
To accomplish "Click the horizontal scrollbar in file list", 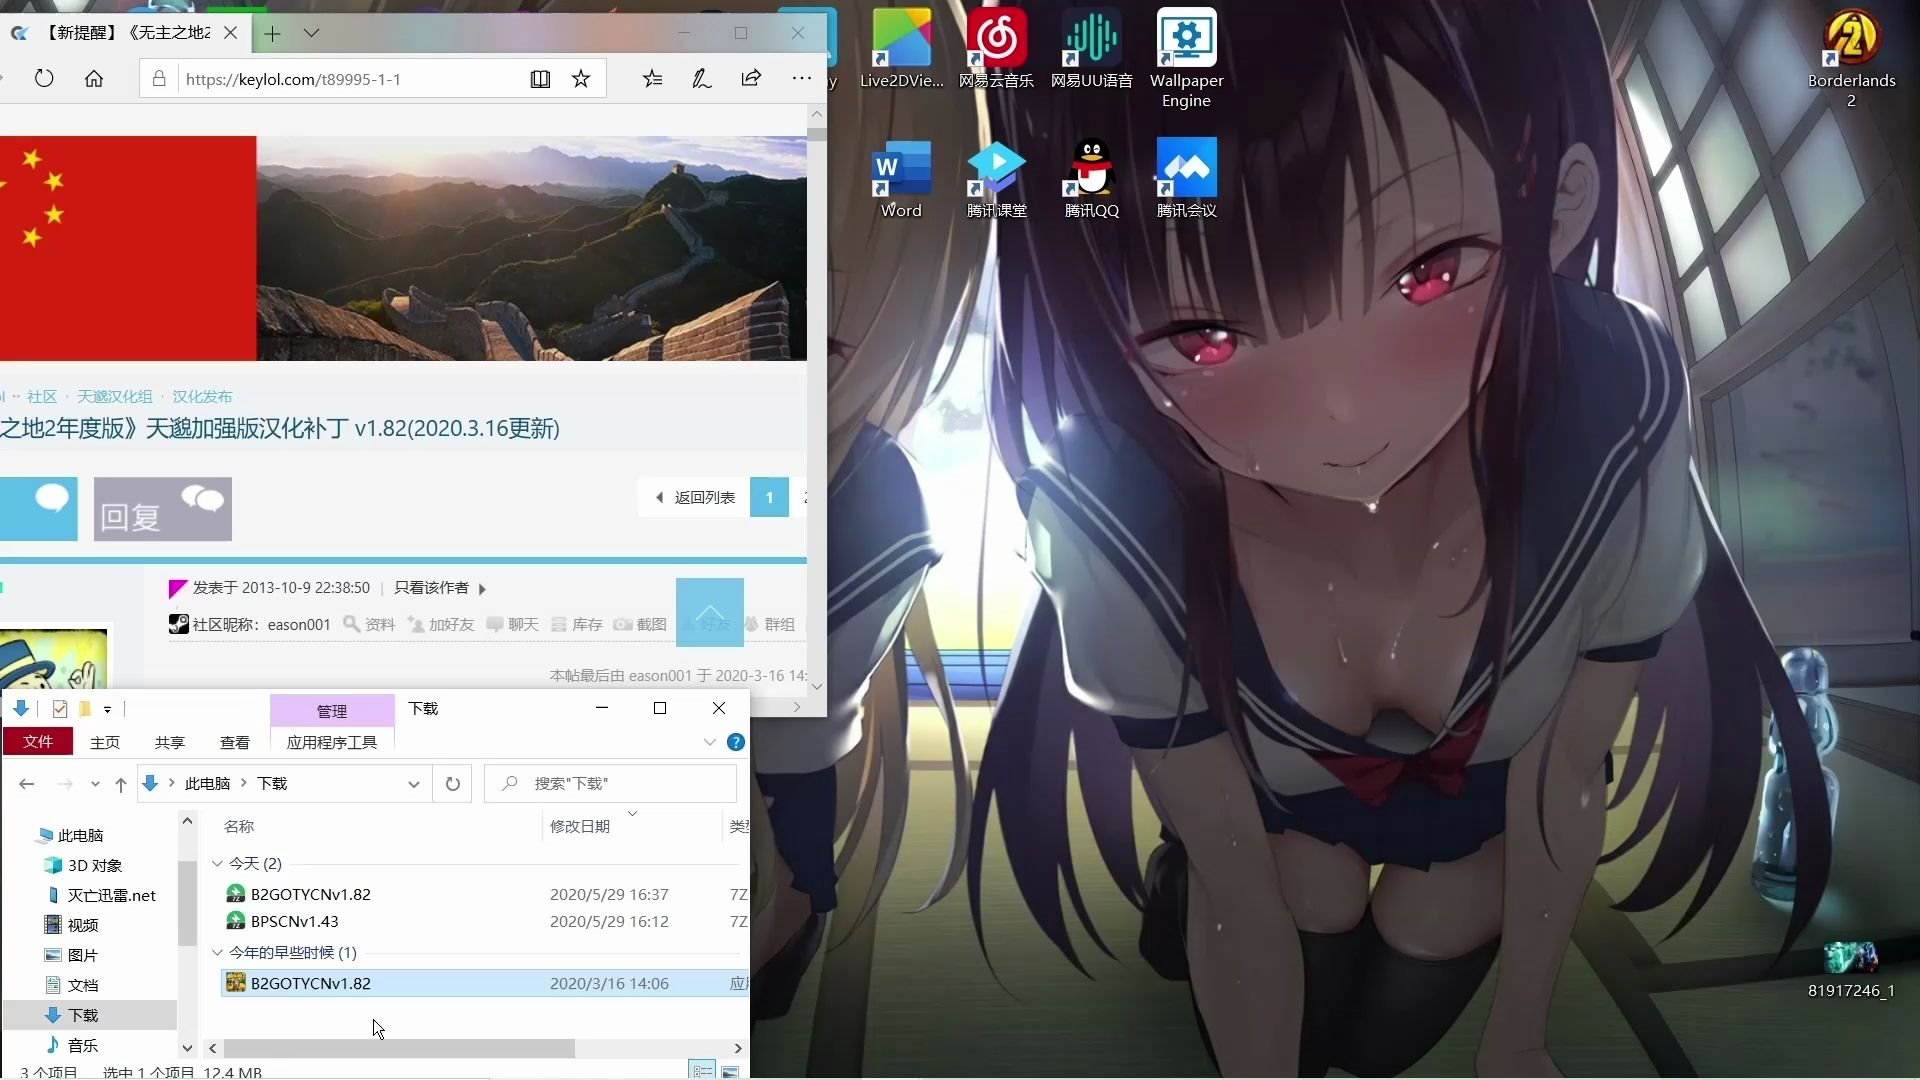I will (x=399, y=1048).
